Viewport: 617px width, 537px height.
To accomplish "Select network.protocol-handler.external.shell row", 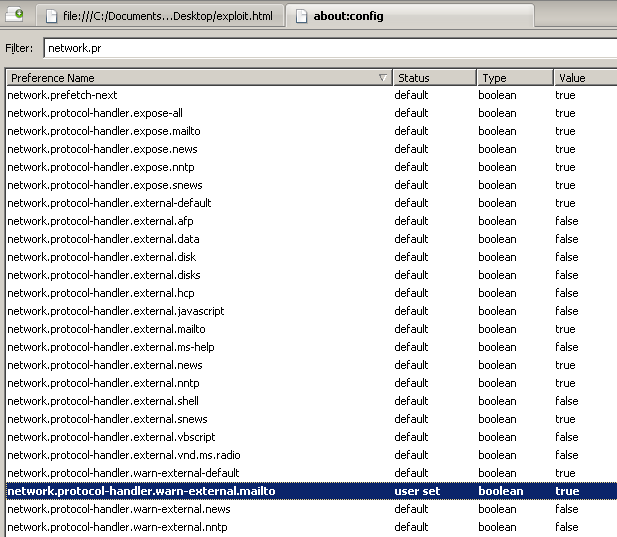I will tap(311, 401).
